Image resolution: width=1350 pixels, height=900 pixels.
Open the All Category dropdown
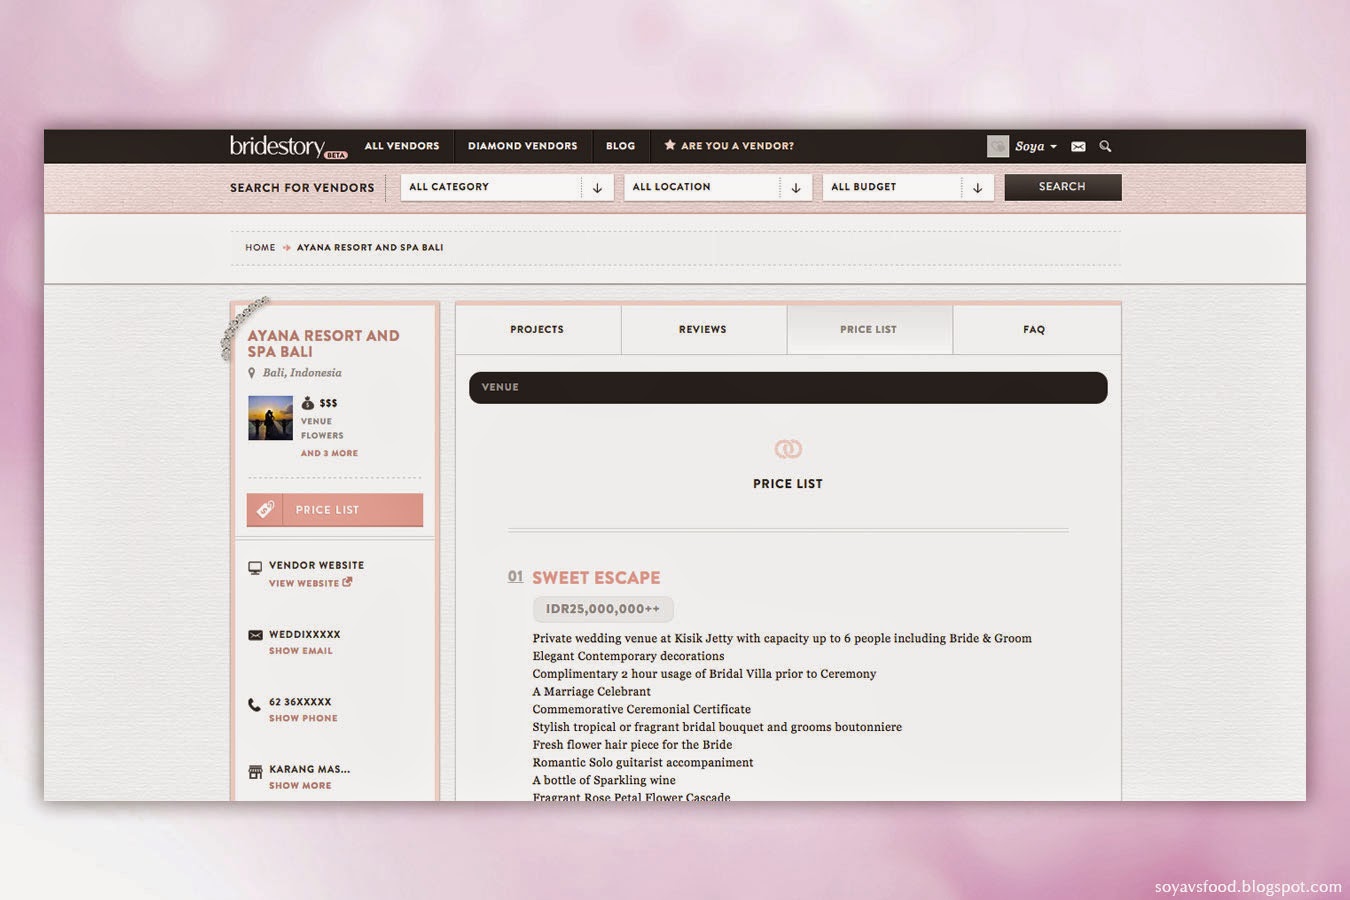507,187
